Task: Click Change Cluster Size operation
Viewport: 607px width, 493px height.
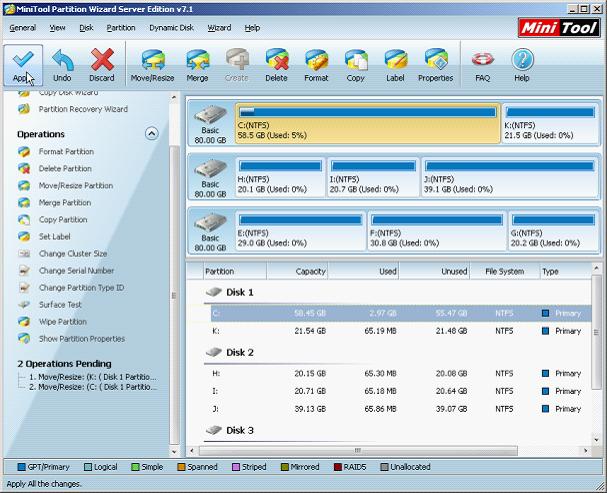Action: click(63, 254)
